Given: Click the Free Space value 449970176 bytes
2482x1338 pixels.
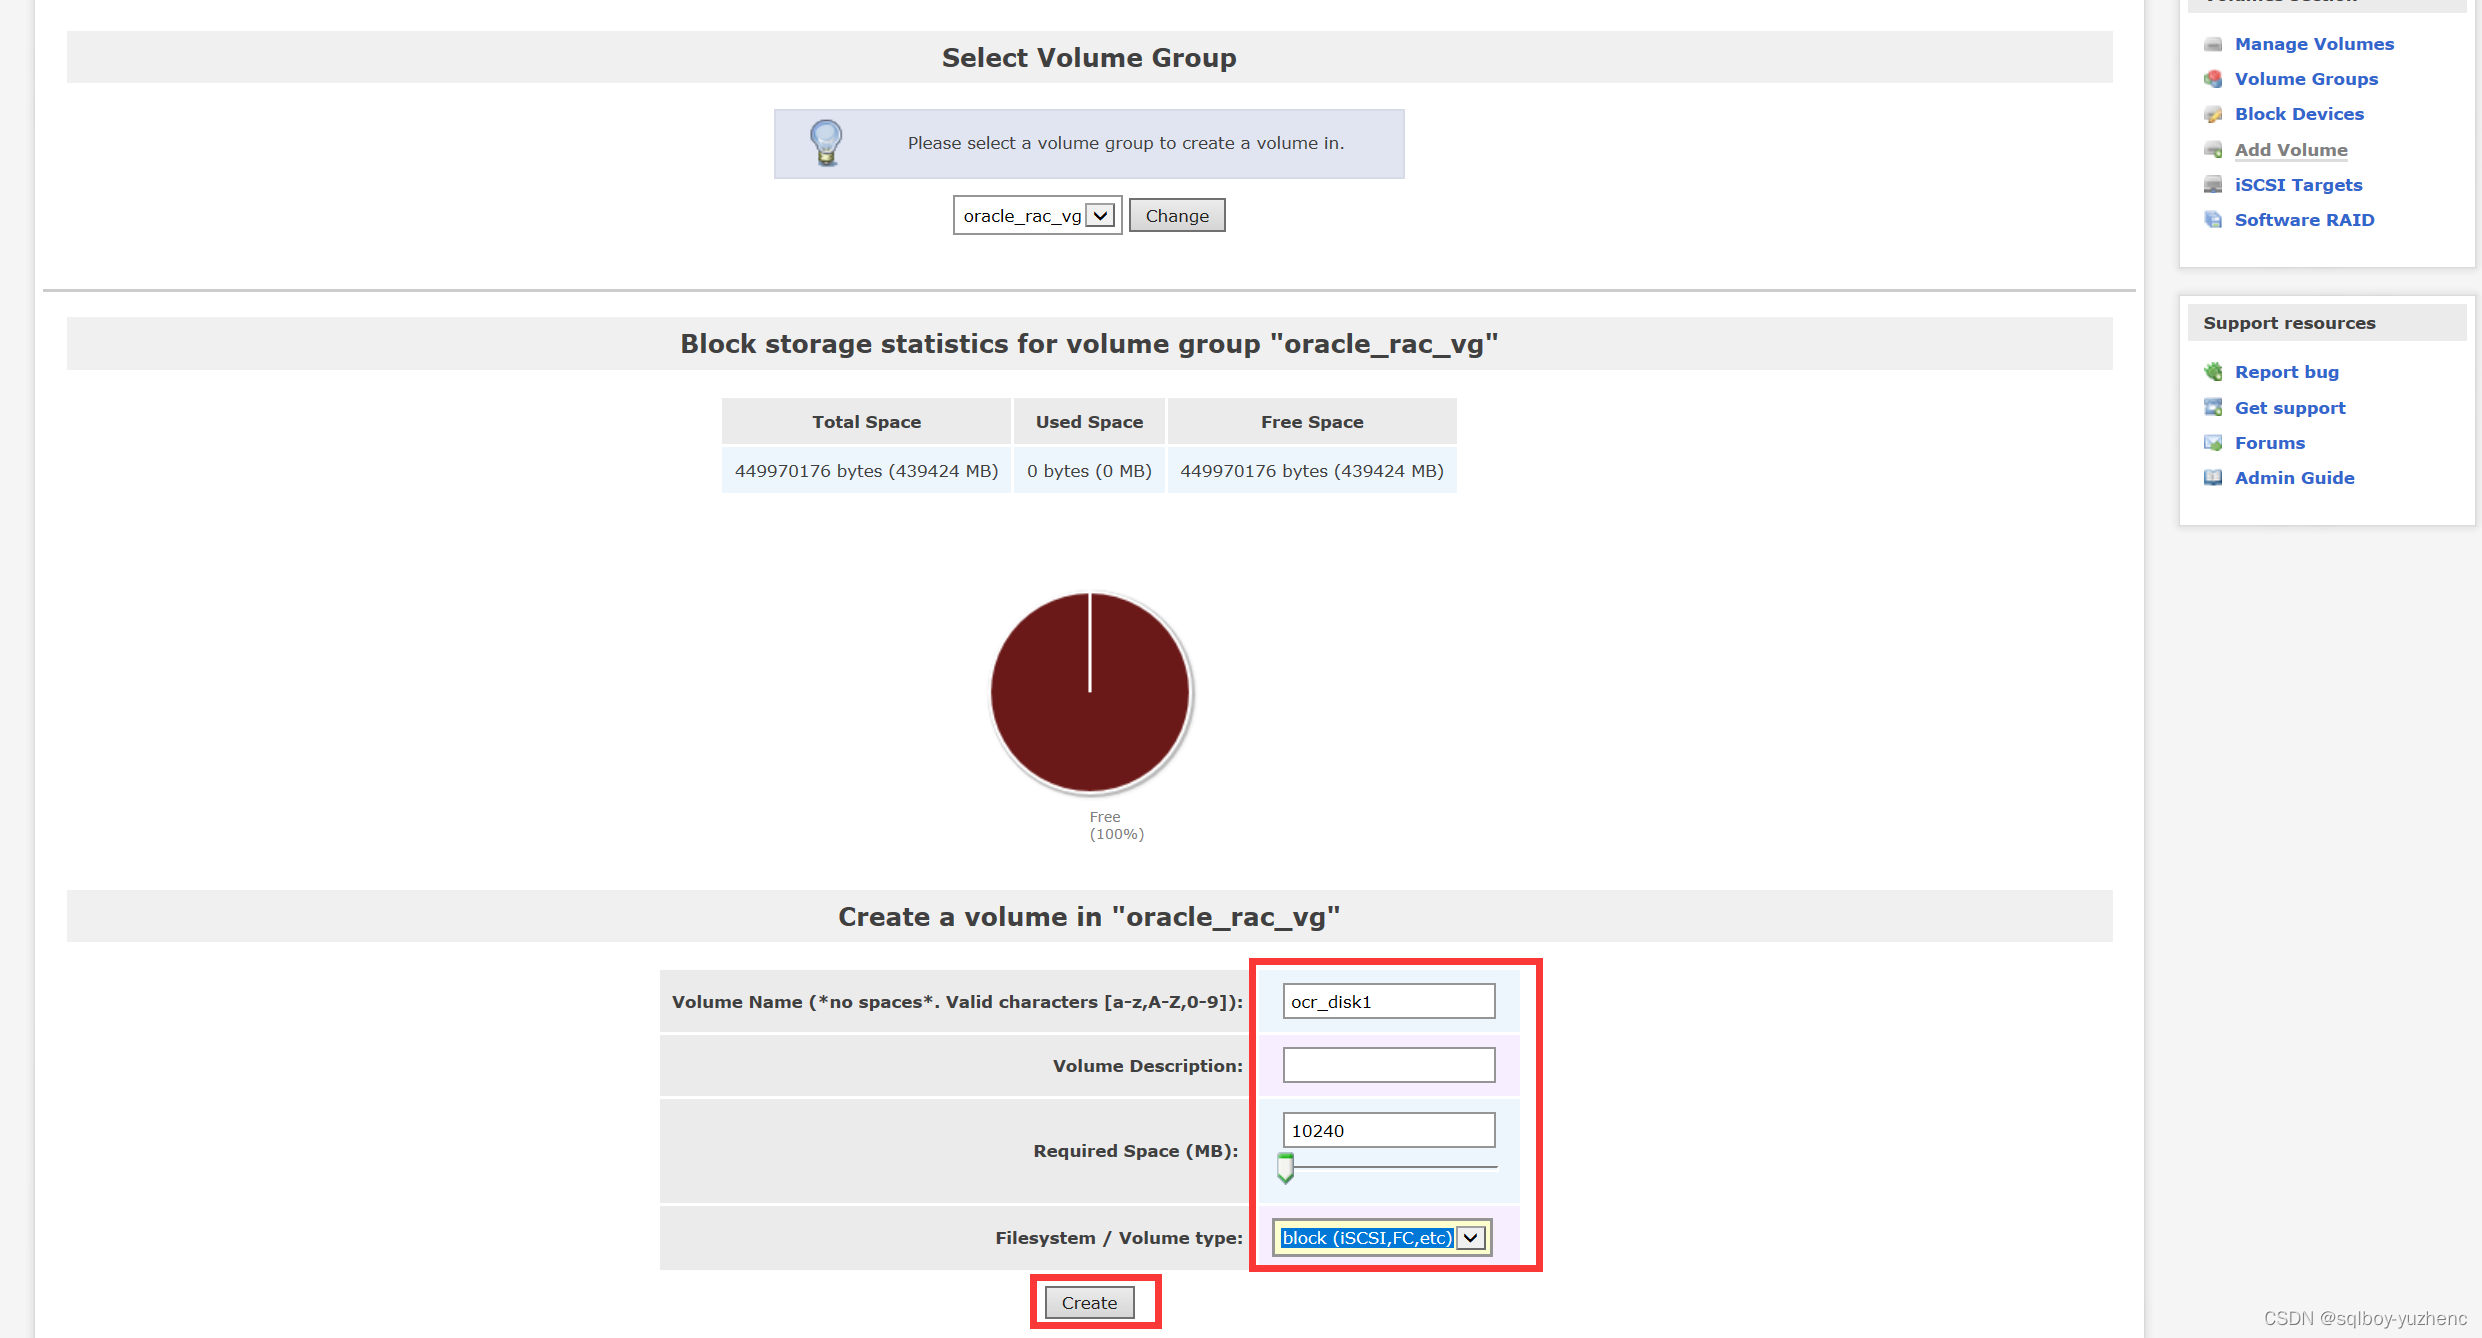Looking at the screenshot, I should coord(1312,471).
